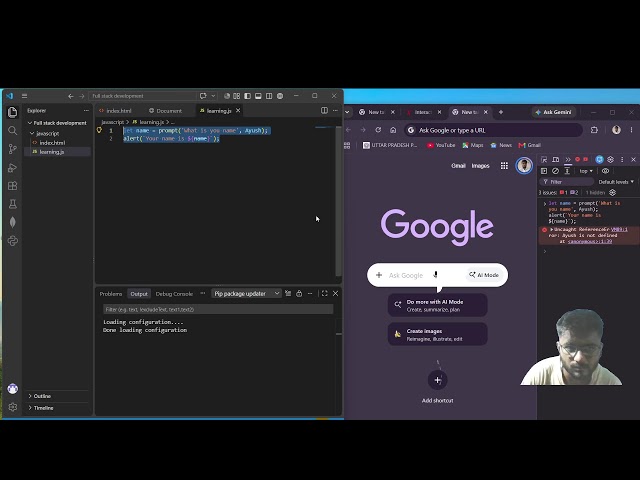Open the YouTube bookmark
Viewport: 640px width, 480px height.
441,145
